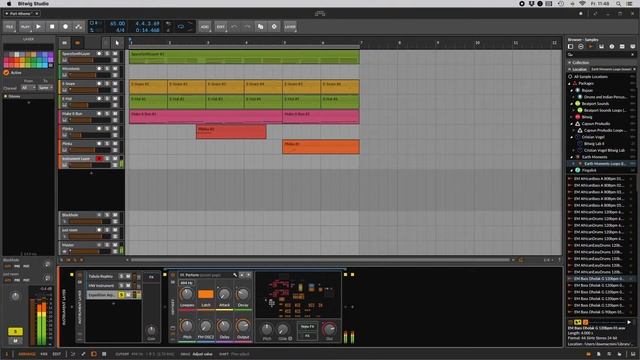Viewport: 640px width, 360px height.
Task: Click the browser's circular filter icon
Action: pos(581,47)
